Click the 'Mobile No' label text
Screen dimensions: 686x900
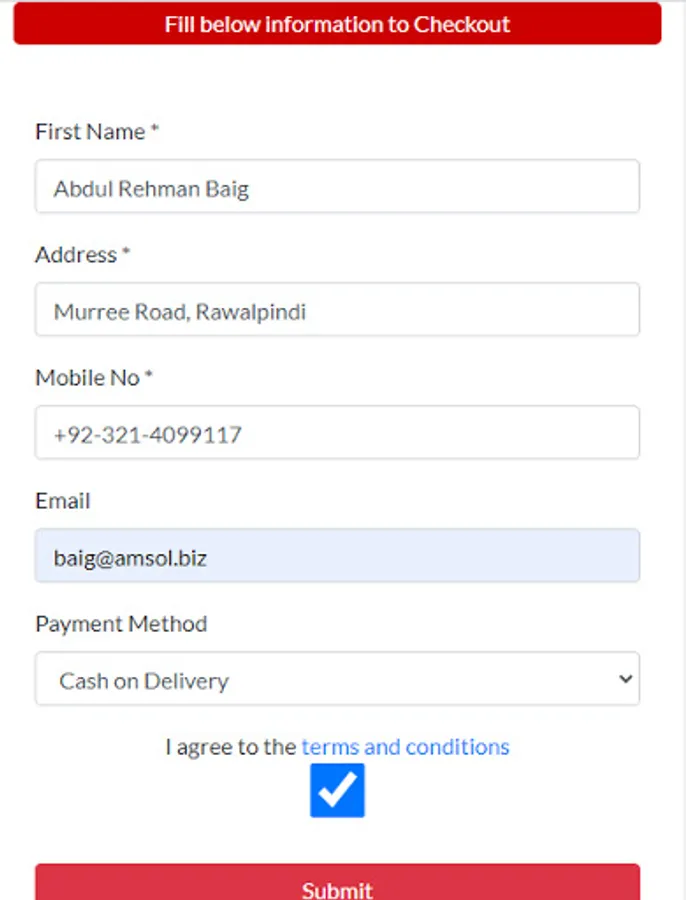pos(87,378)
